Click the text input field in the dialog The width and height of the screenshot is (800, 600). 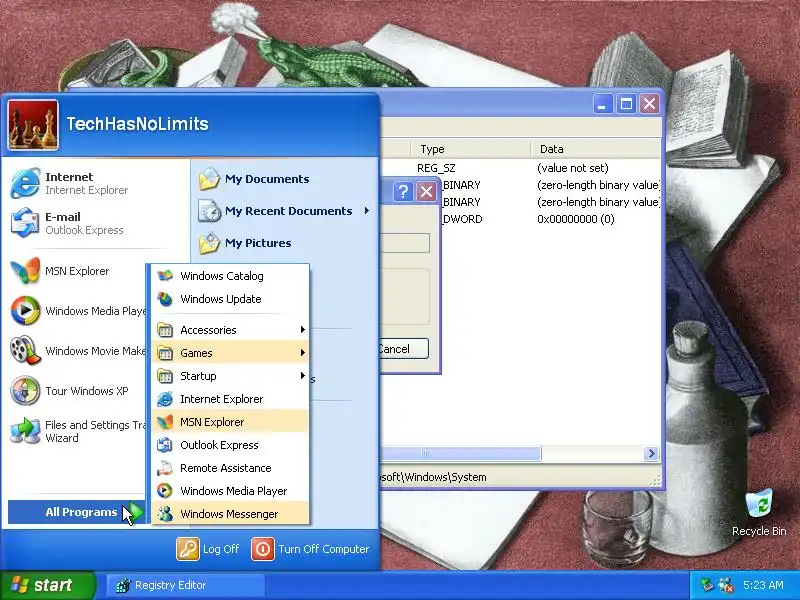click(x=405, y=243)
